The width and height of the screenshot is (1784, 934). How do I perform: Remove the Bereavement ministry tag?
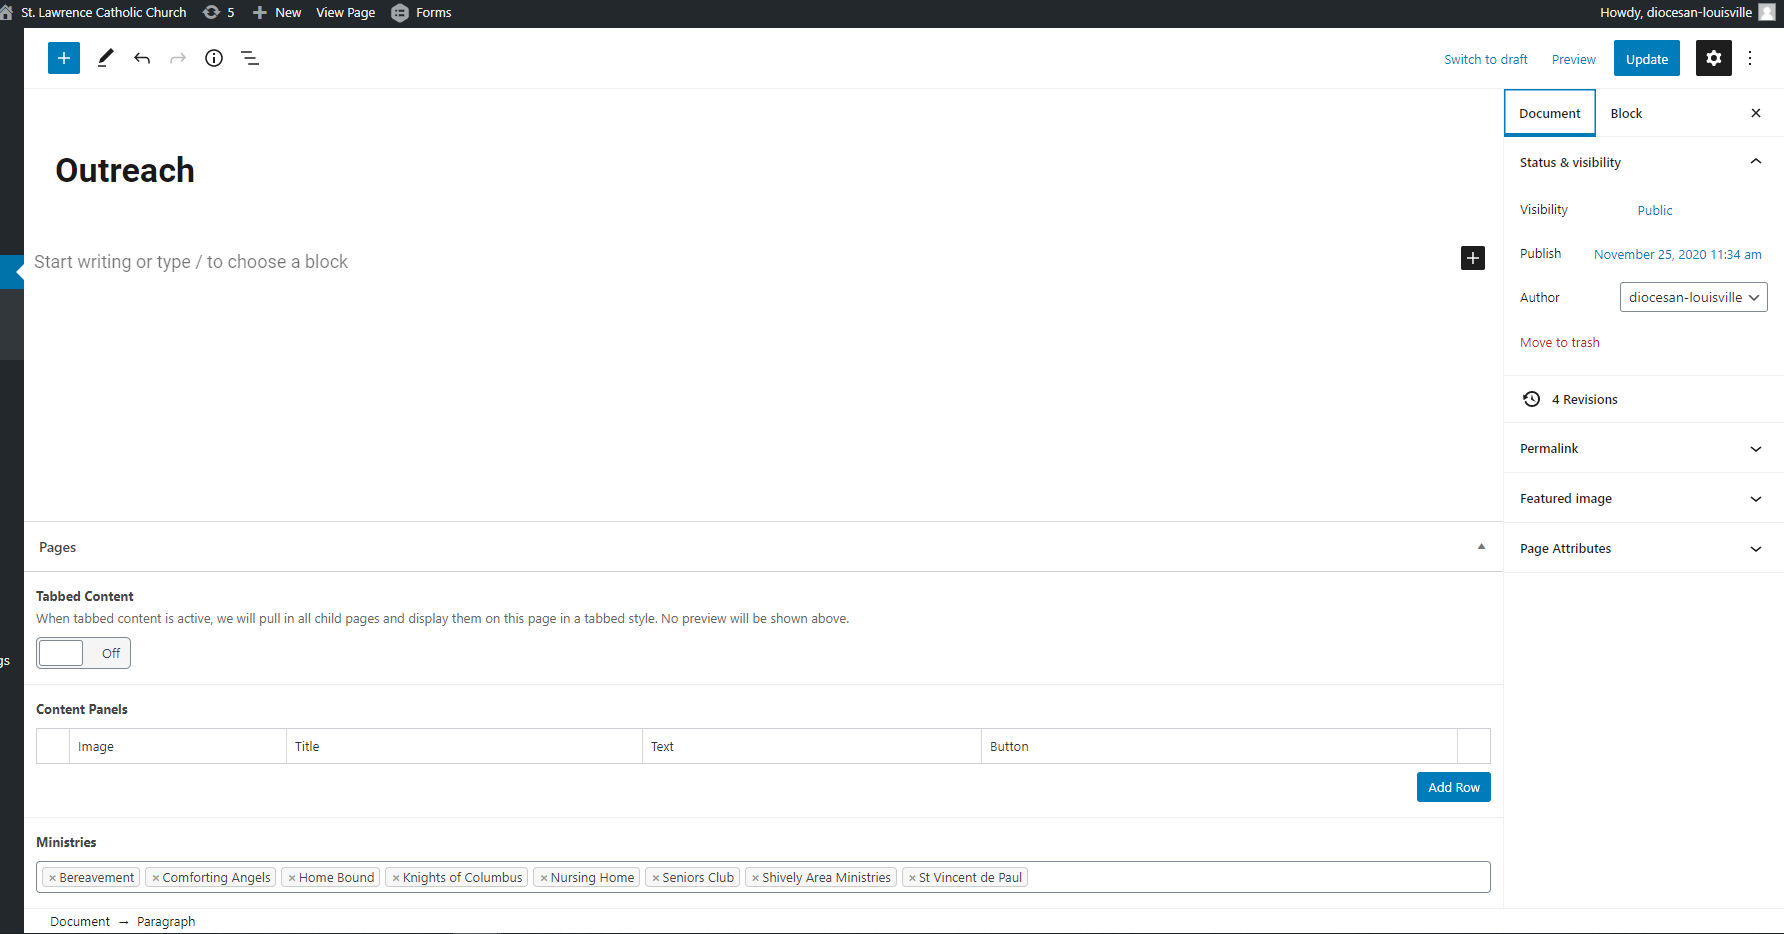53,878
